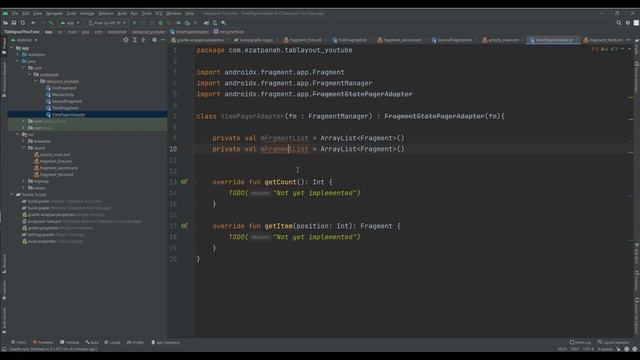Open Project panel options gear
The width and height of the screenshot is (640, 360).
[x=154, y=40]
